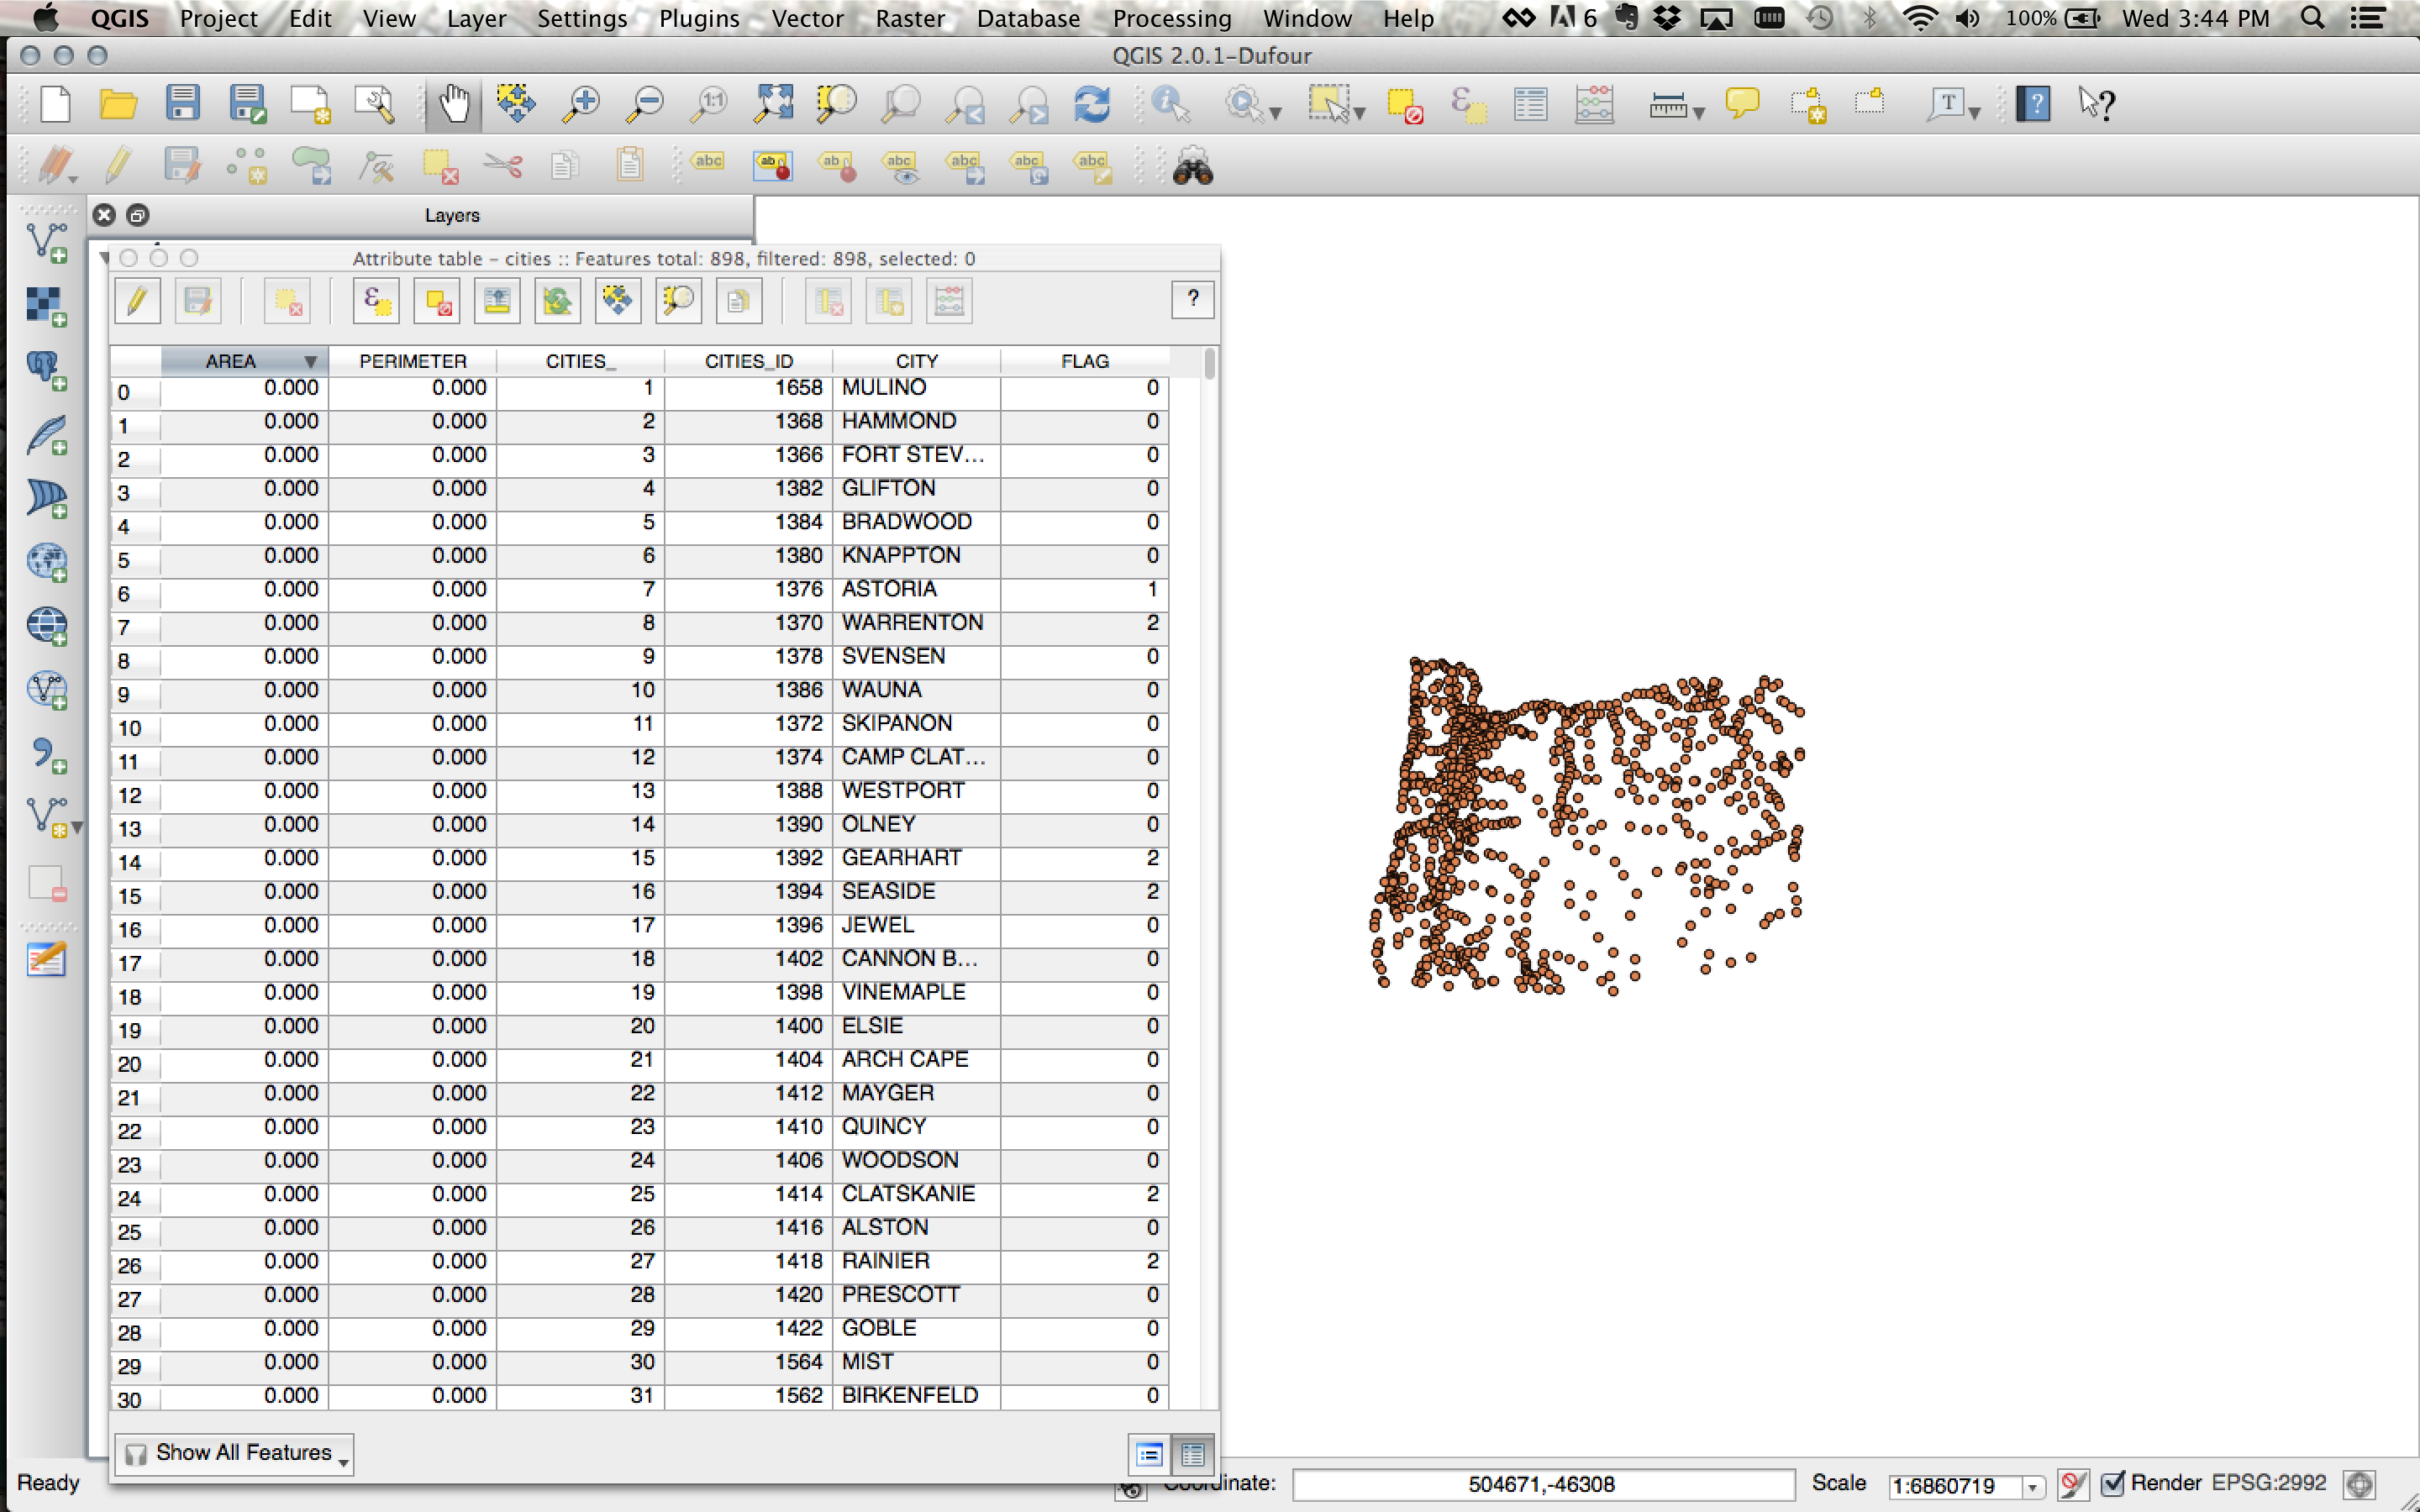Toggle the Render checkbox
Viewport: 2420px width, 1512px height.
point(2112,1483)
